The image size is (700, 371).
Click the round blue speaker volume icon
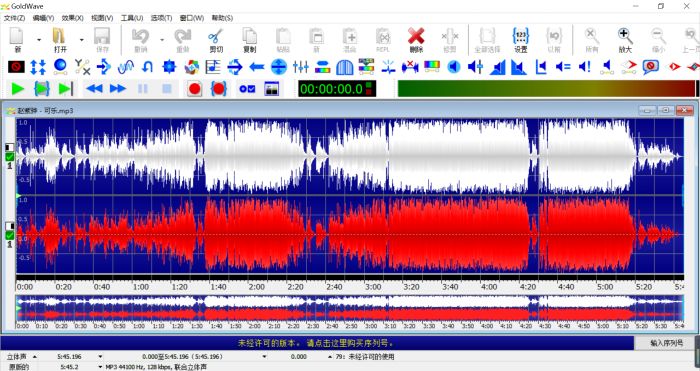pos(454,67)
